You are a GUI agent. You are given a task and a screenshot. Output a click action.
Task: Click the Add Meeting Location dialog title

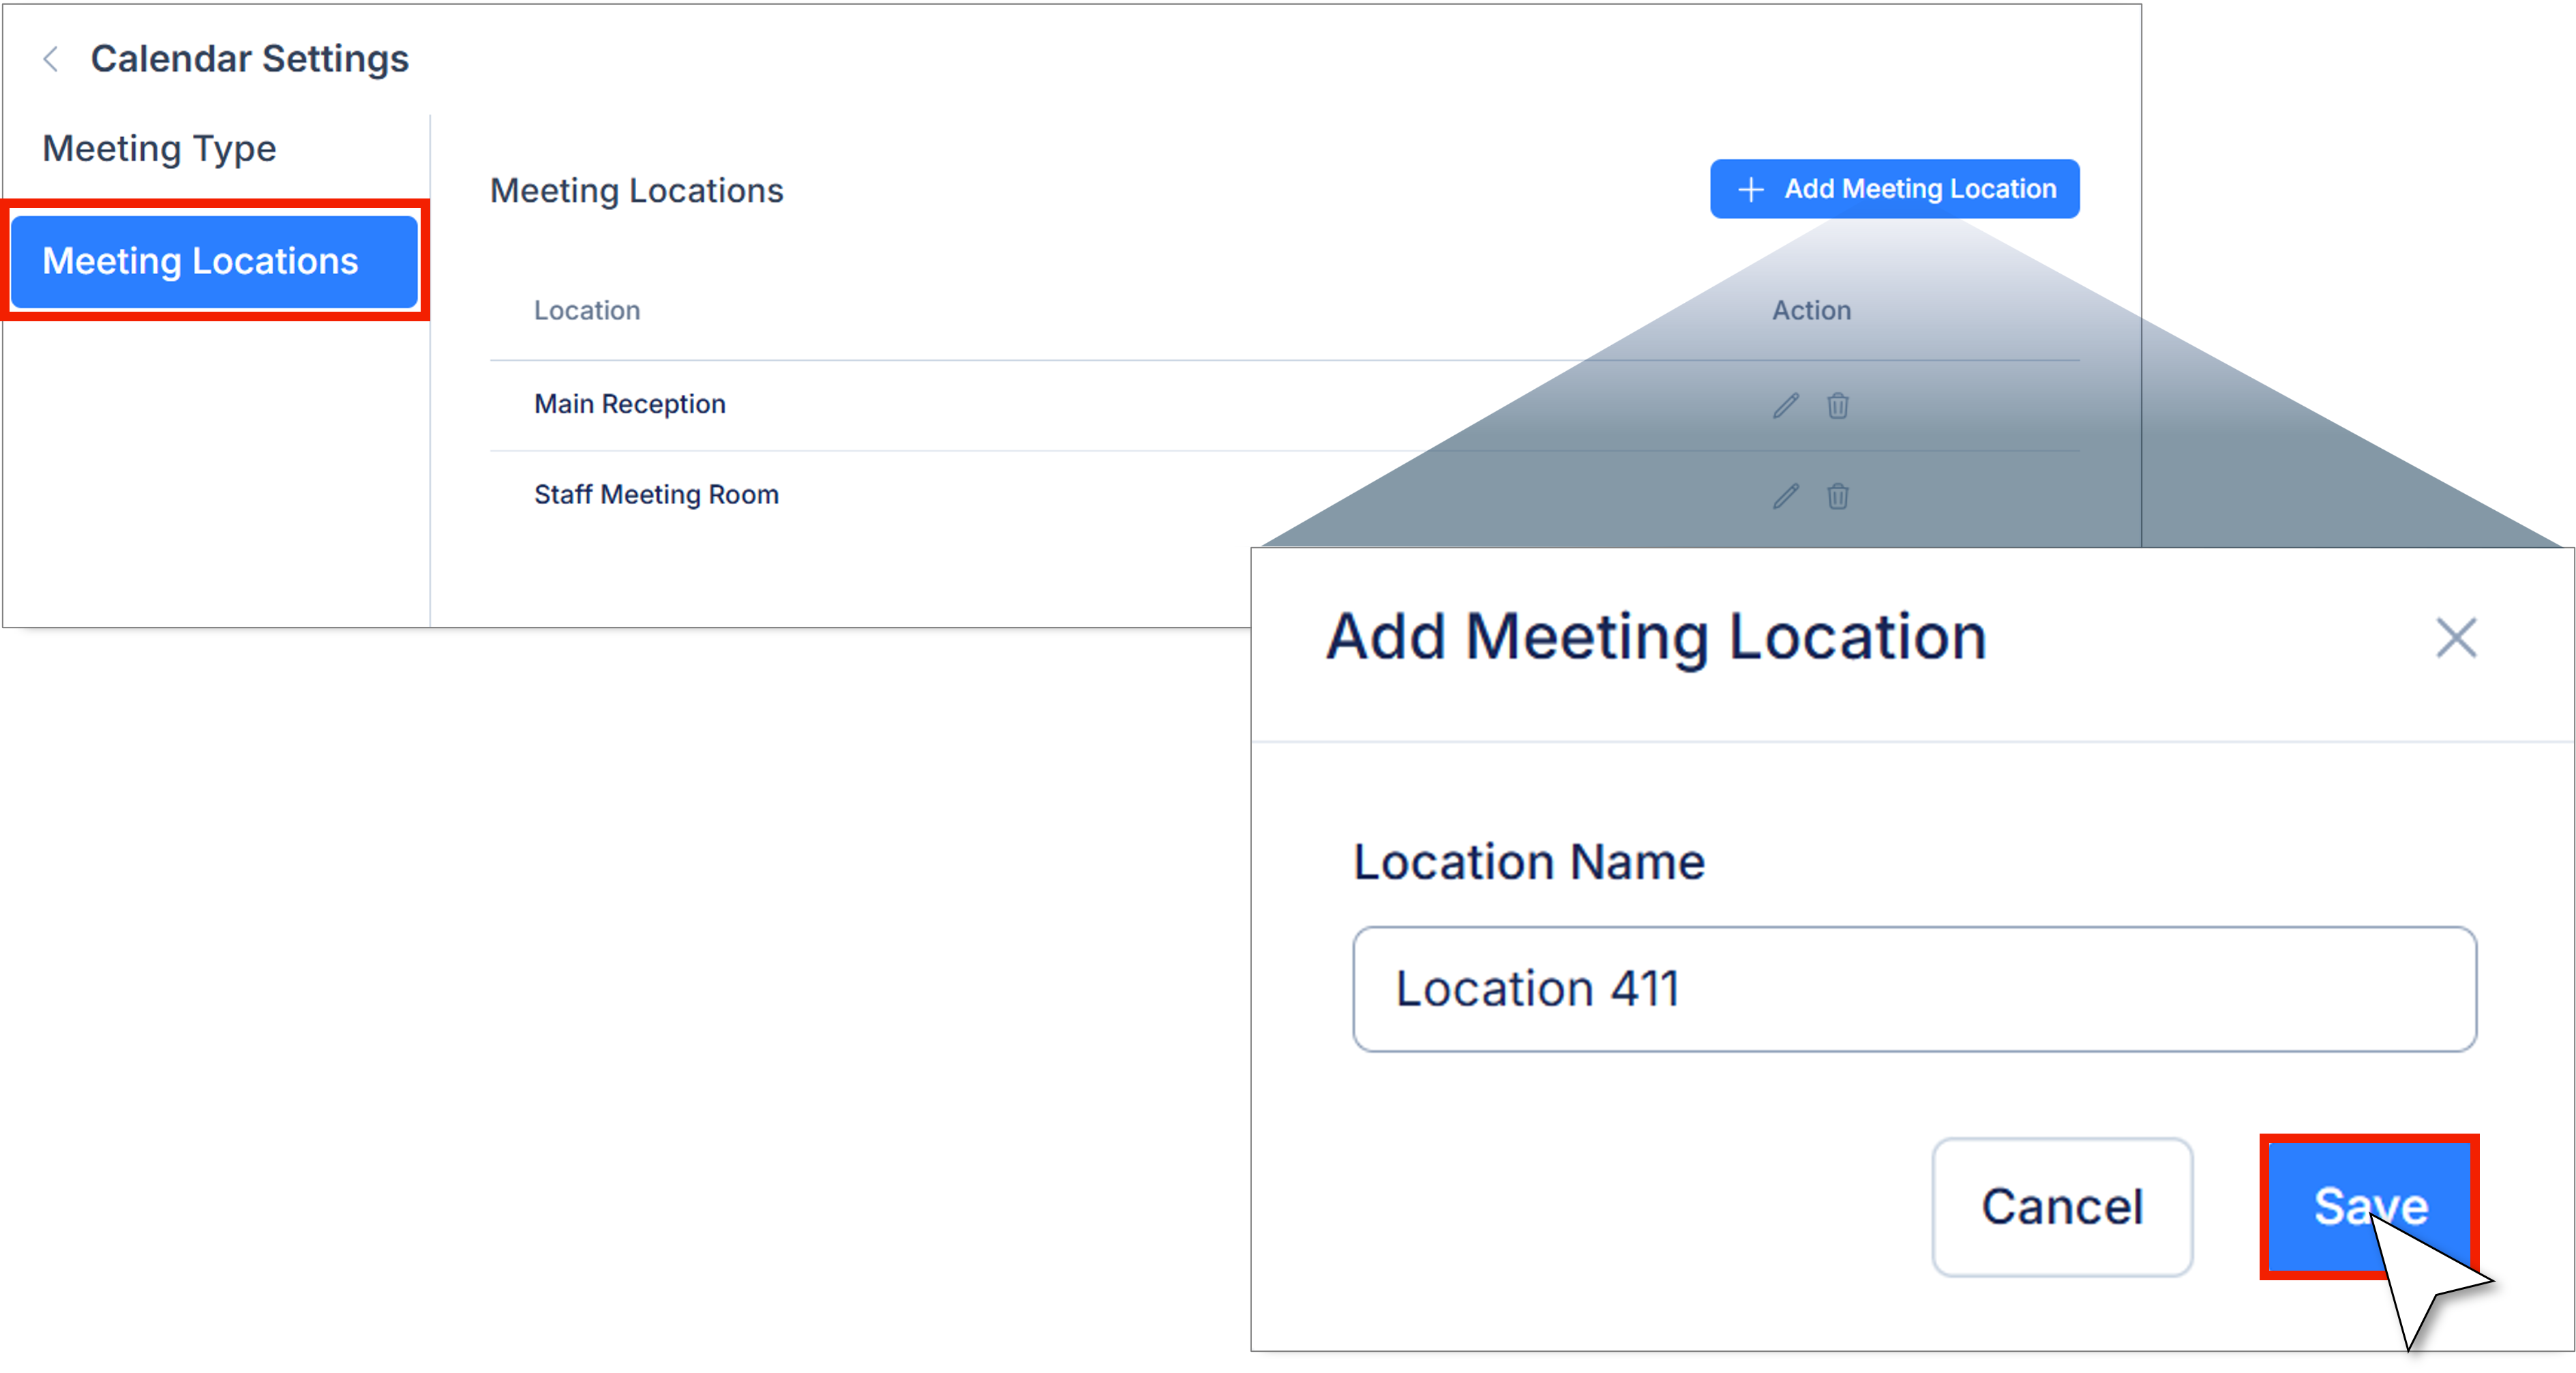click(1656, 637)
